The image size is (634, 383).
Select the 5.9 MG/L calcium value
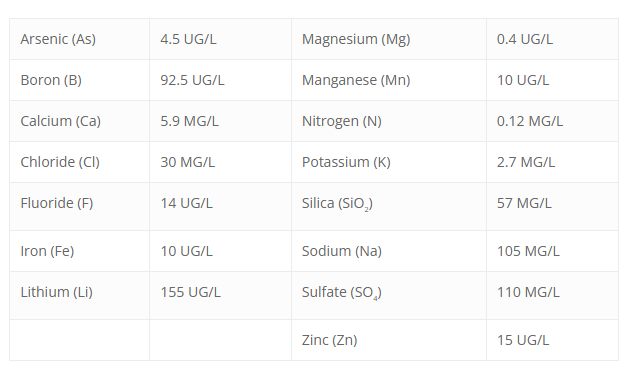click(x=189, y=121)
